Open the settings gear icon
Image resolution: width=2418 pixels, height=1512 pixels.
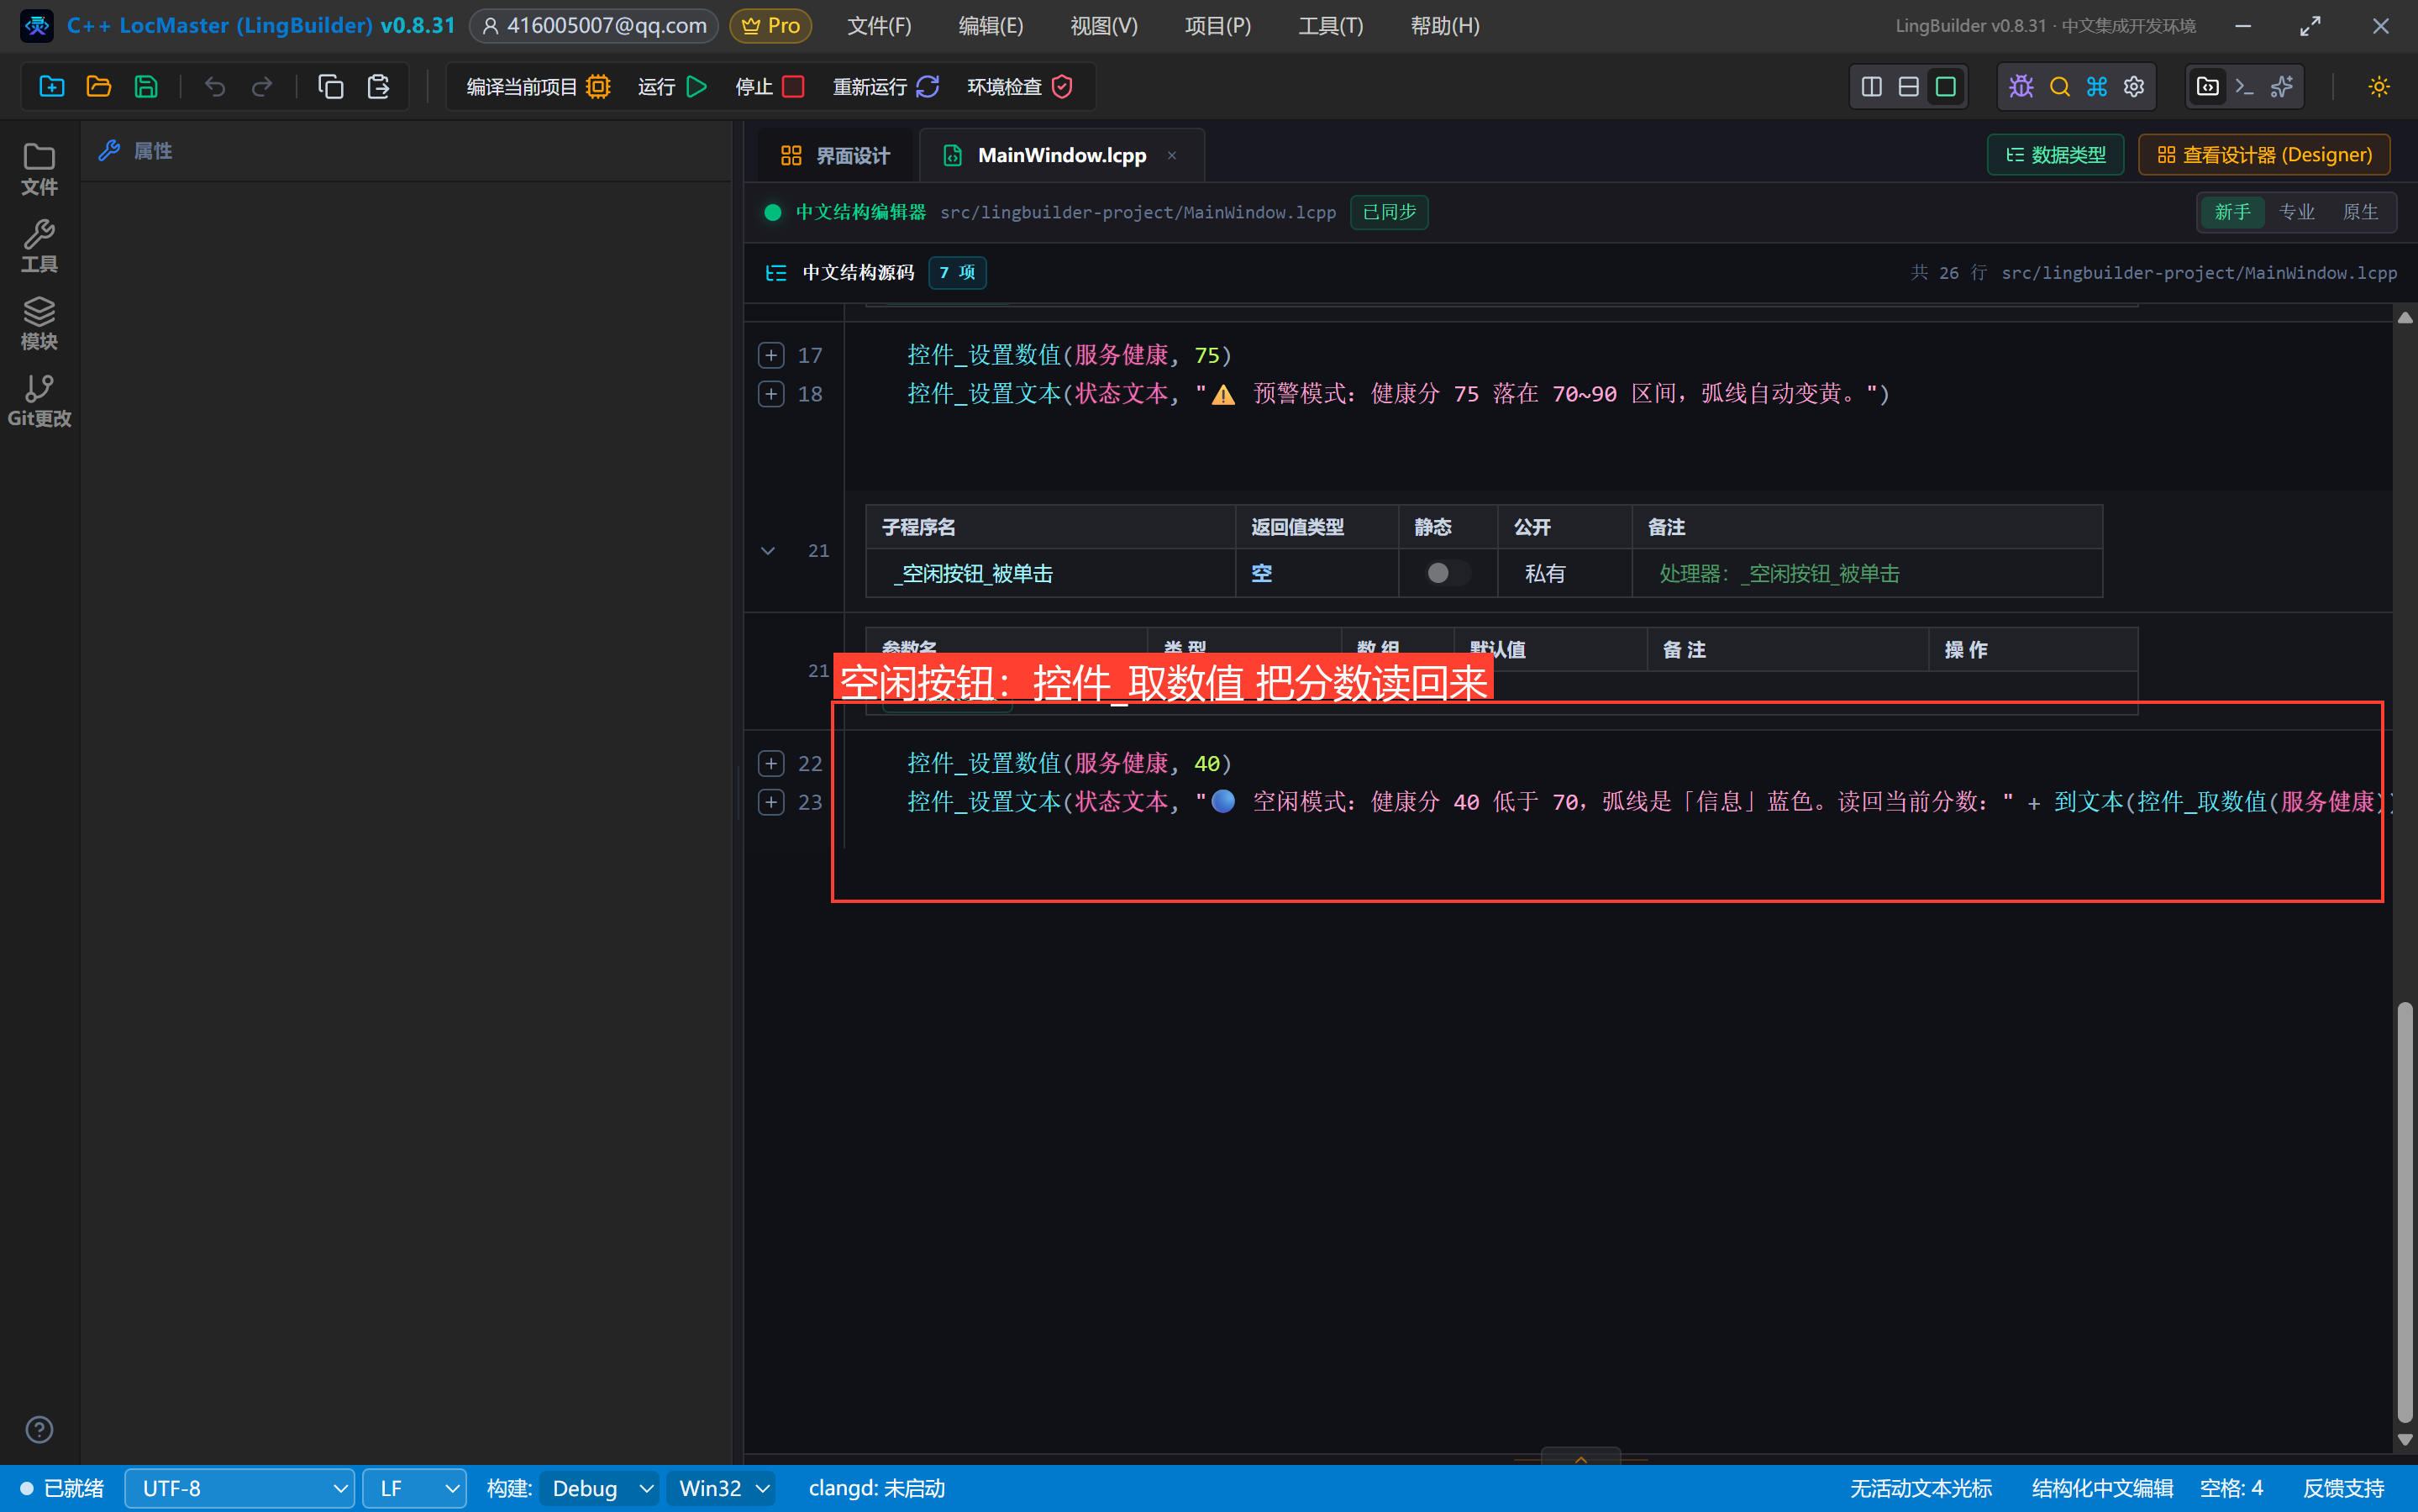[x=2134, y=87]
